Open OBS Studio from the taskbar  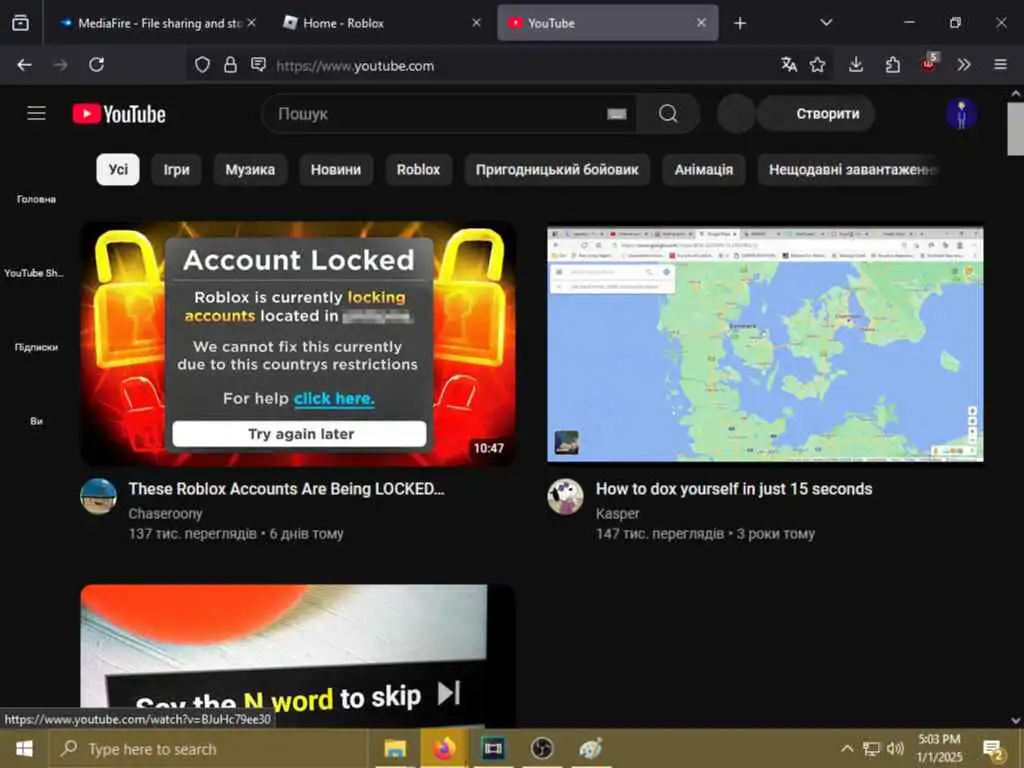tap(542, 748)
